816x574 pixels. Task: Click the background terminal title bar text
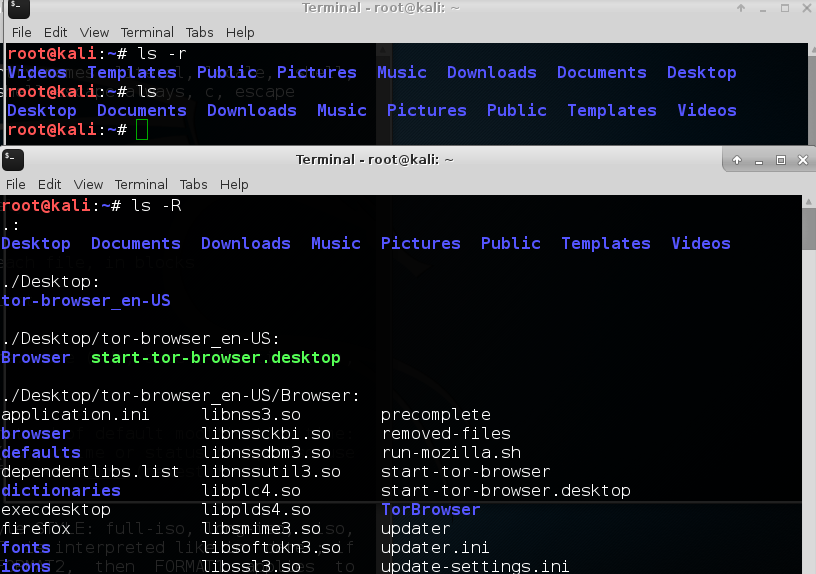click(x=380, y=8)
